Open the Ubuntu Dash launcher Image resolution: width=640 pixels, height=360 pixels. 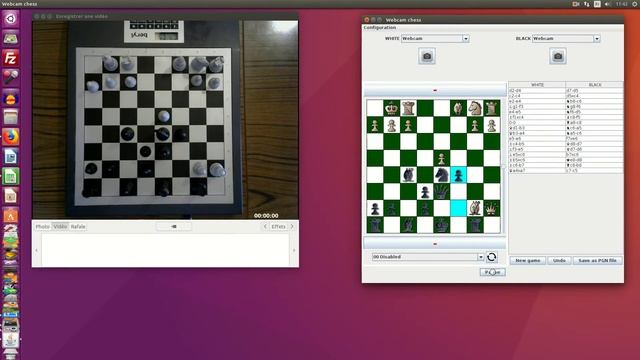click(x=10, y=19)
